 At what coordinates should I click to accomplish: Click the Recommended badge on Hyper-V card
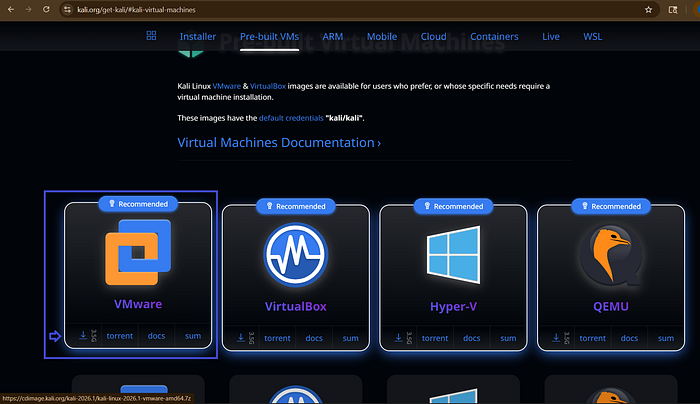pos(453,206)
